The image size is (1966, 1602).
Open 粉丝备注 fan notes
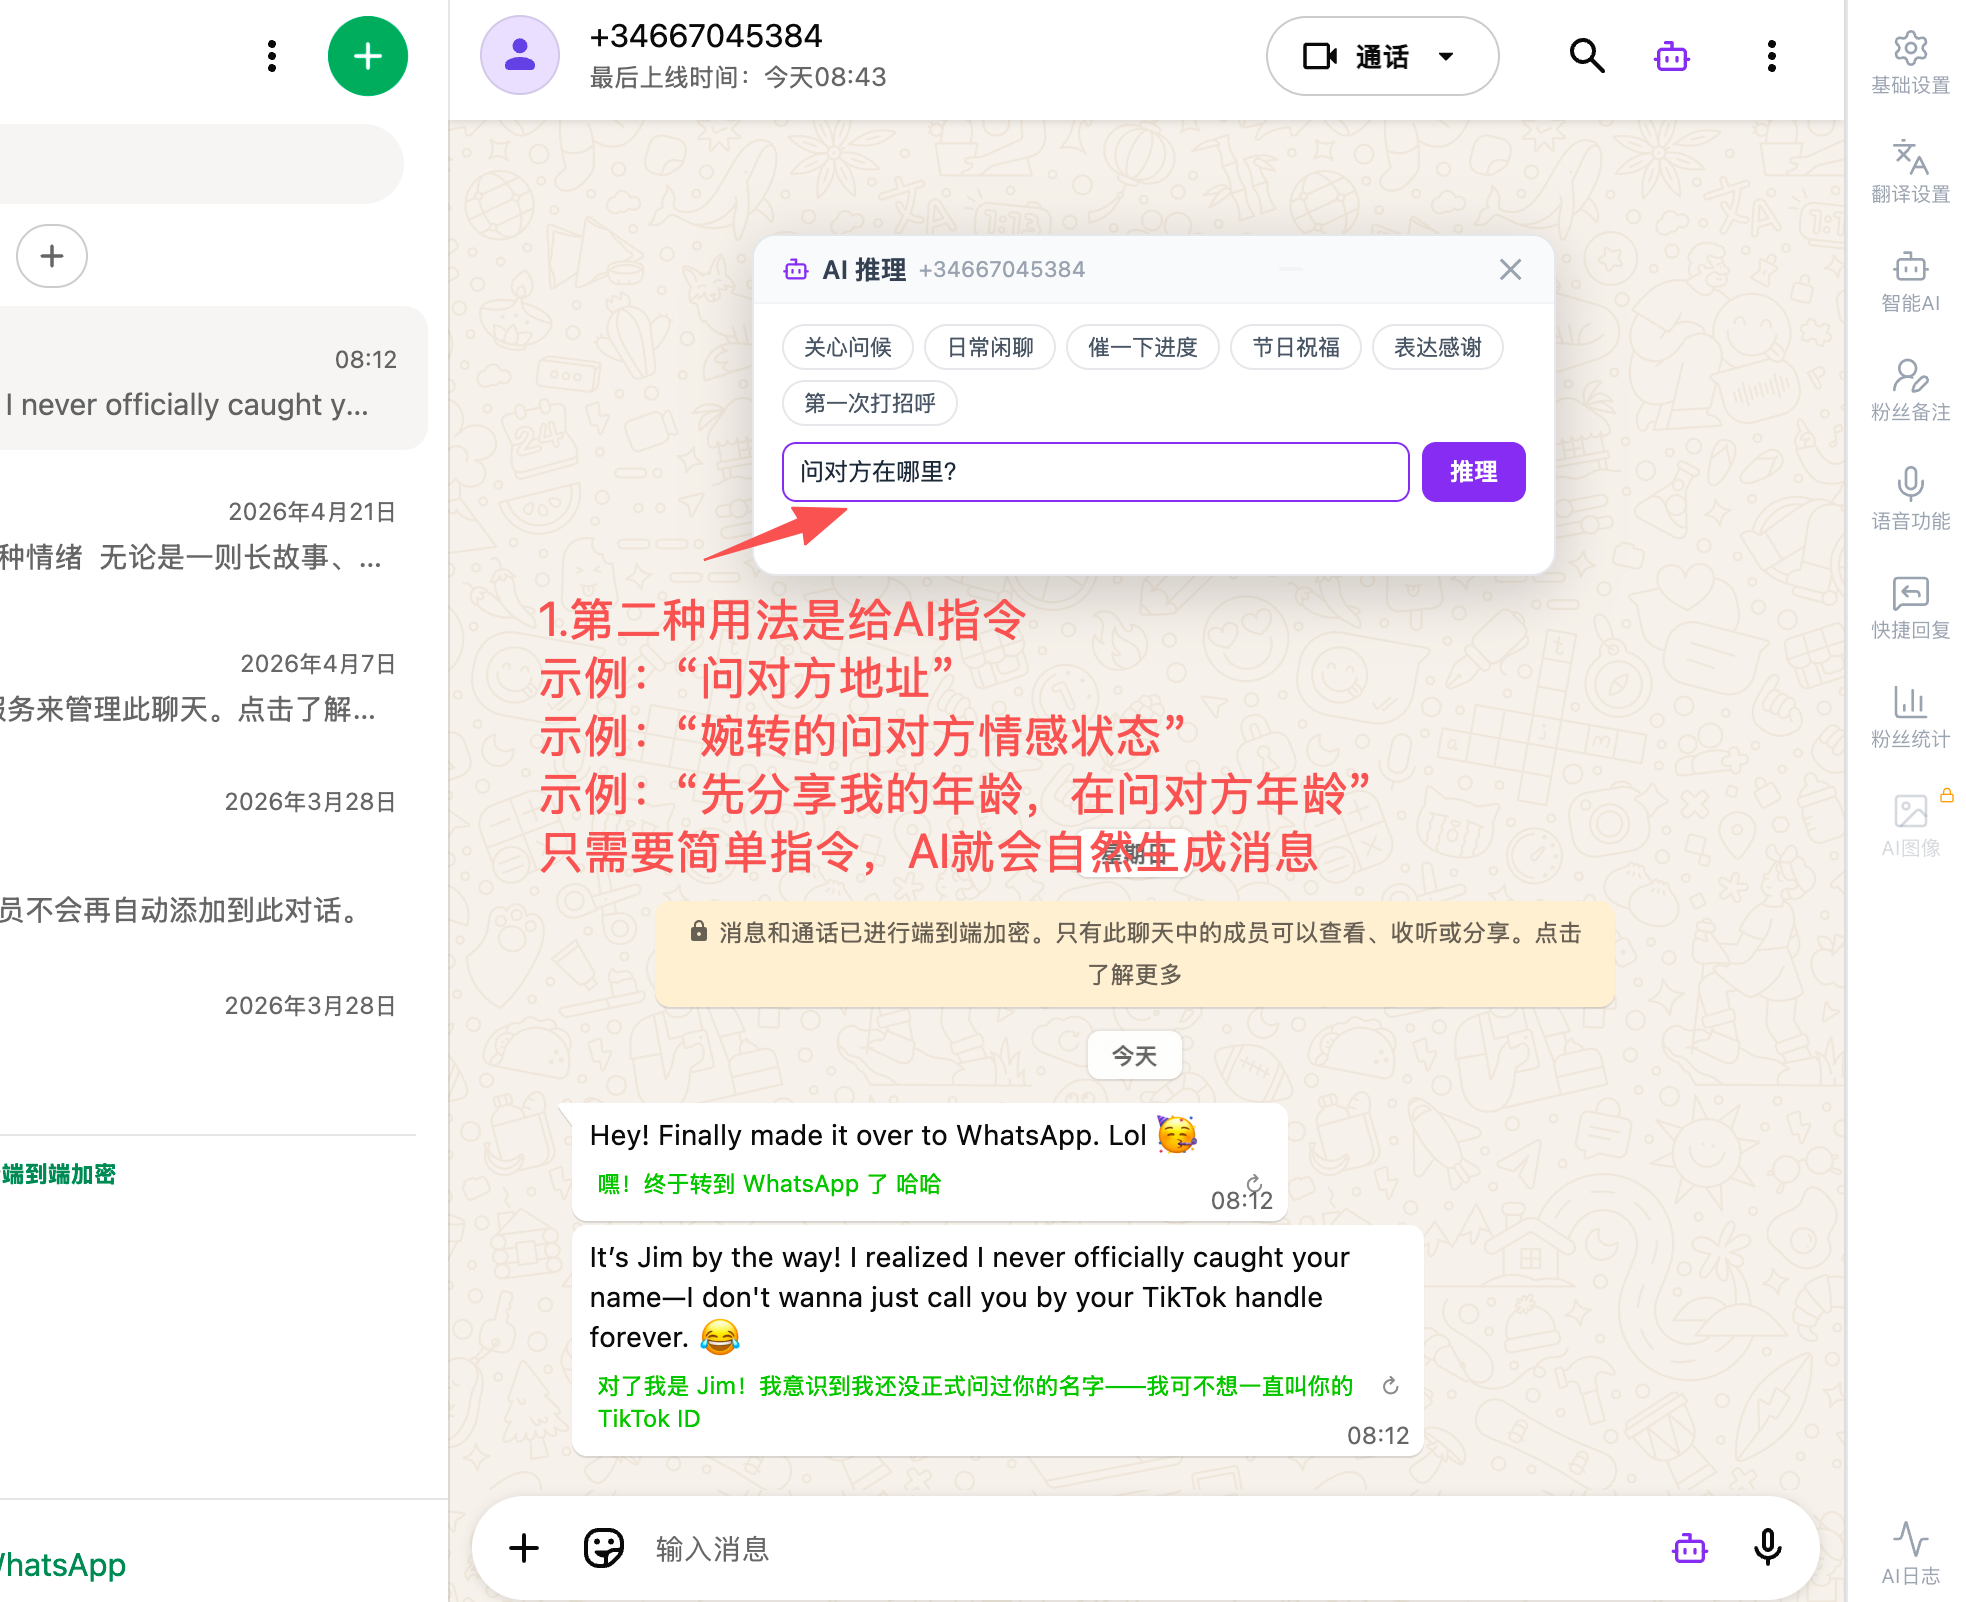[1910, 390]
